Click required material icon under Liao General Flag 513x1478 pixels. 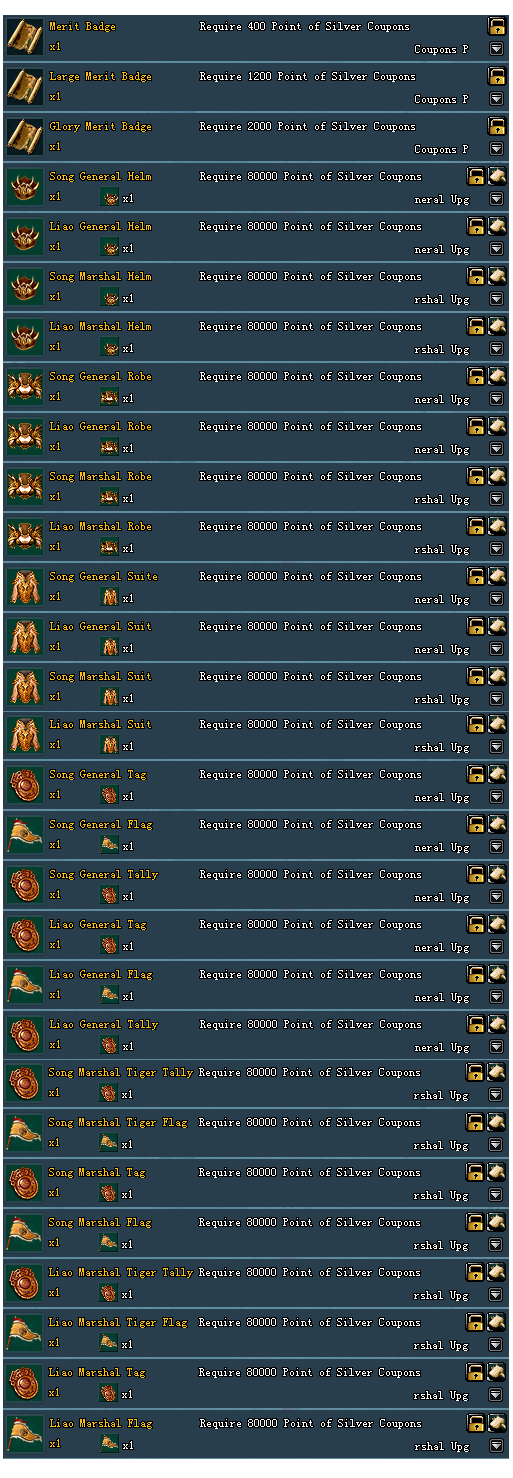pyautogui.click(x=110, y=995)
